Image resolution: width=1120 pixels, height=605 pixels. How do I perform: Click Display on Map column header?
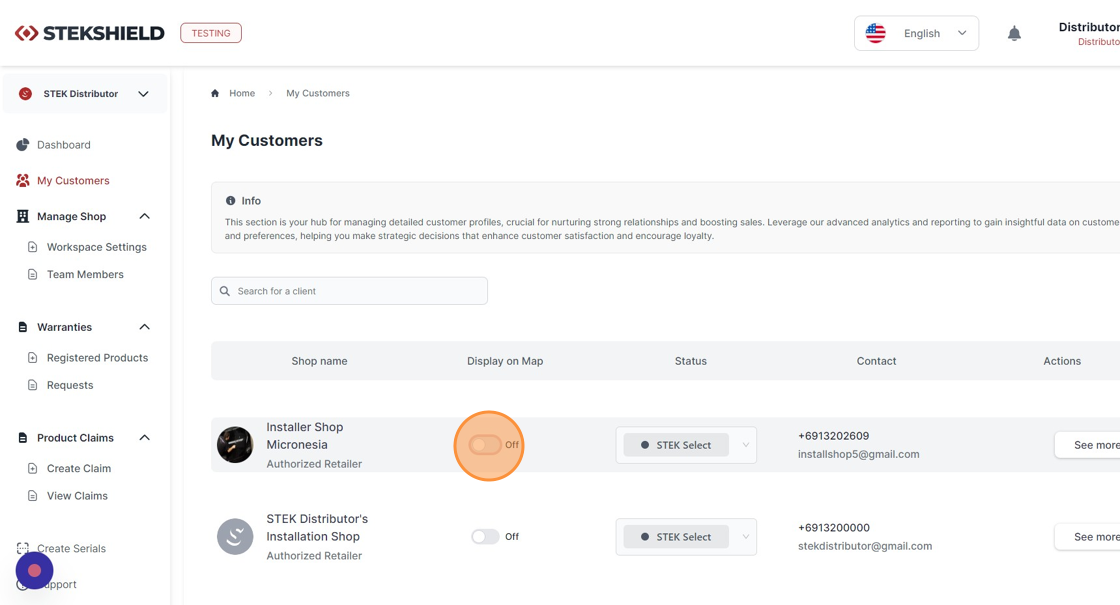[505, 361]
